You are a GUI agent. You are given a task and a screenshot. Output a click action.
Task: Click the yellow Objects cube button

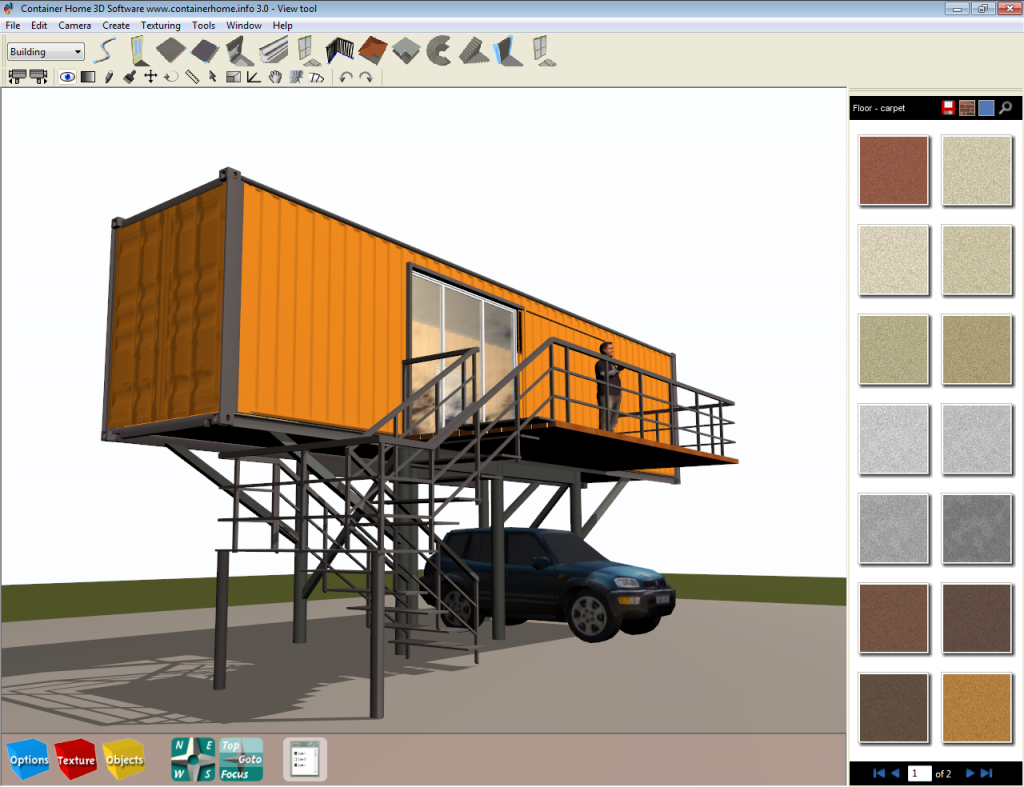(124, 760)
